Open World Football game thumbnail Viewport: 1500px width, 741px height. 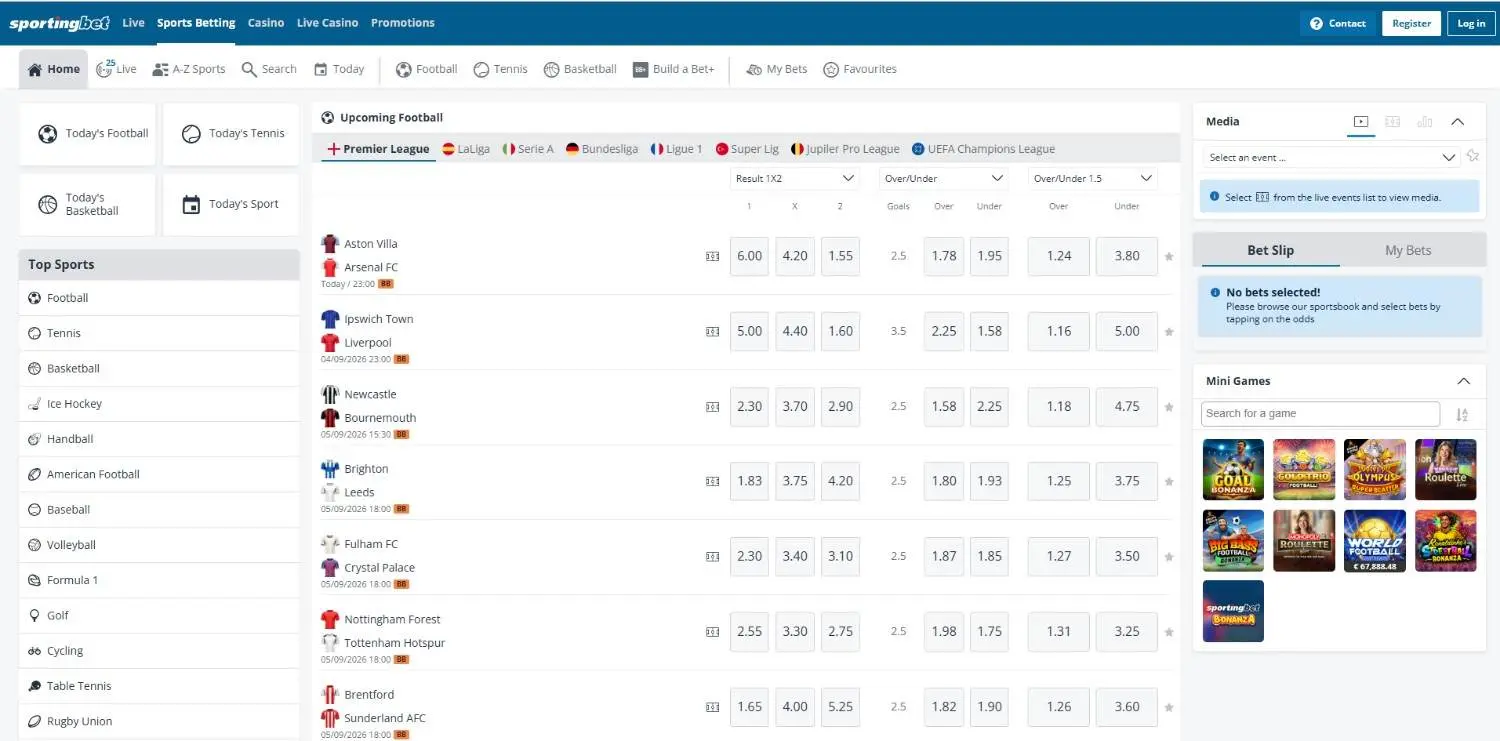(x=1375, y=541)
